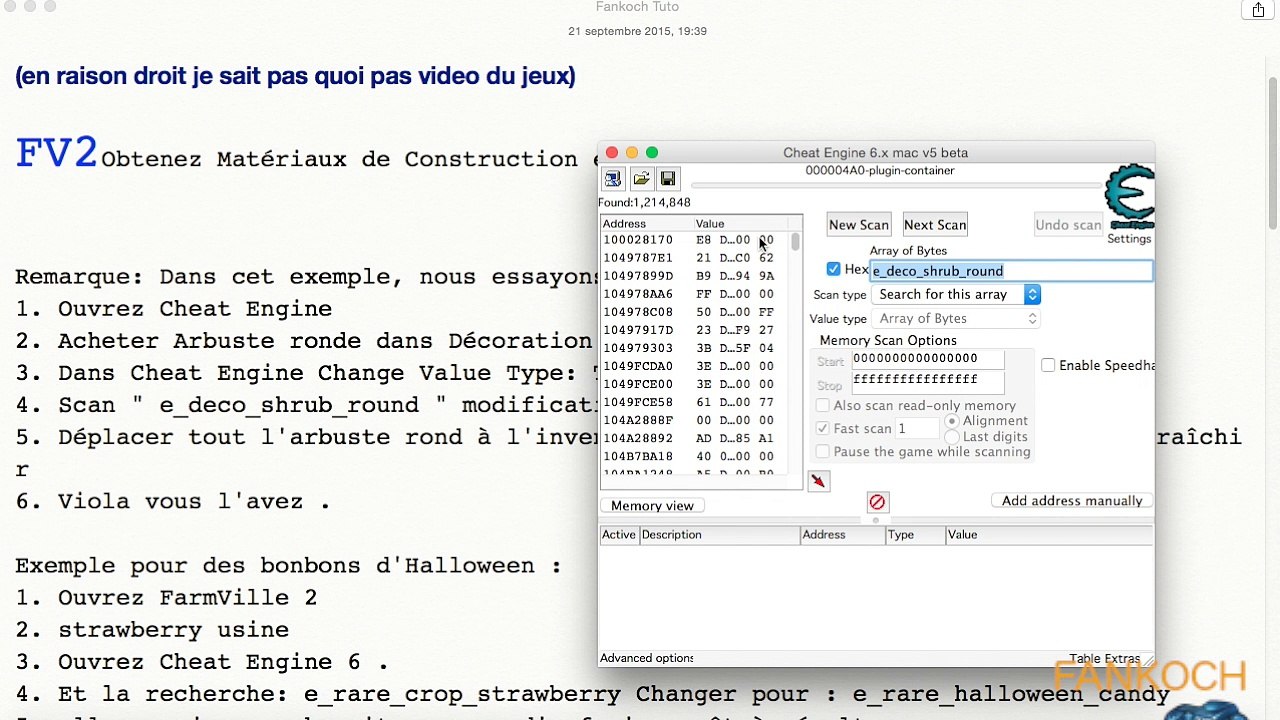Click the 000004A0-plugin-container process label

(880, 171)
